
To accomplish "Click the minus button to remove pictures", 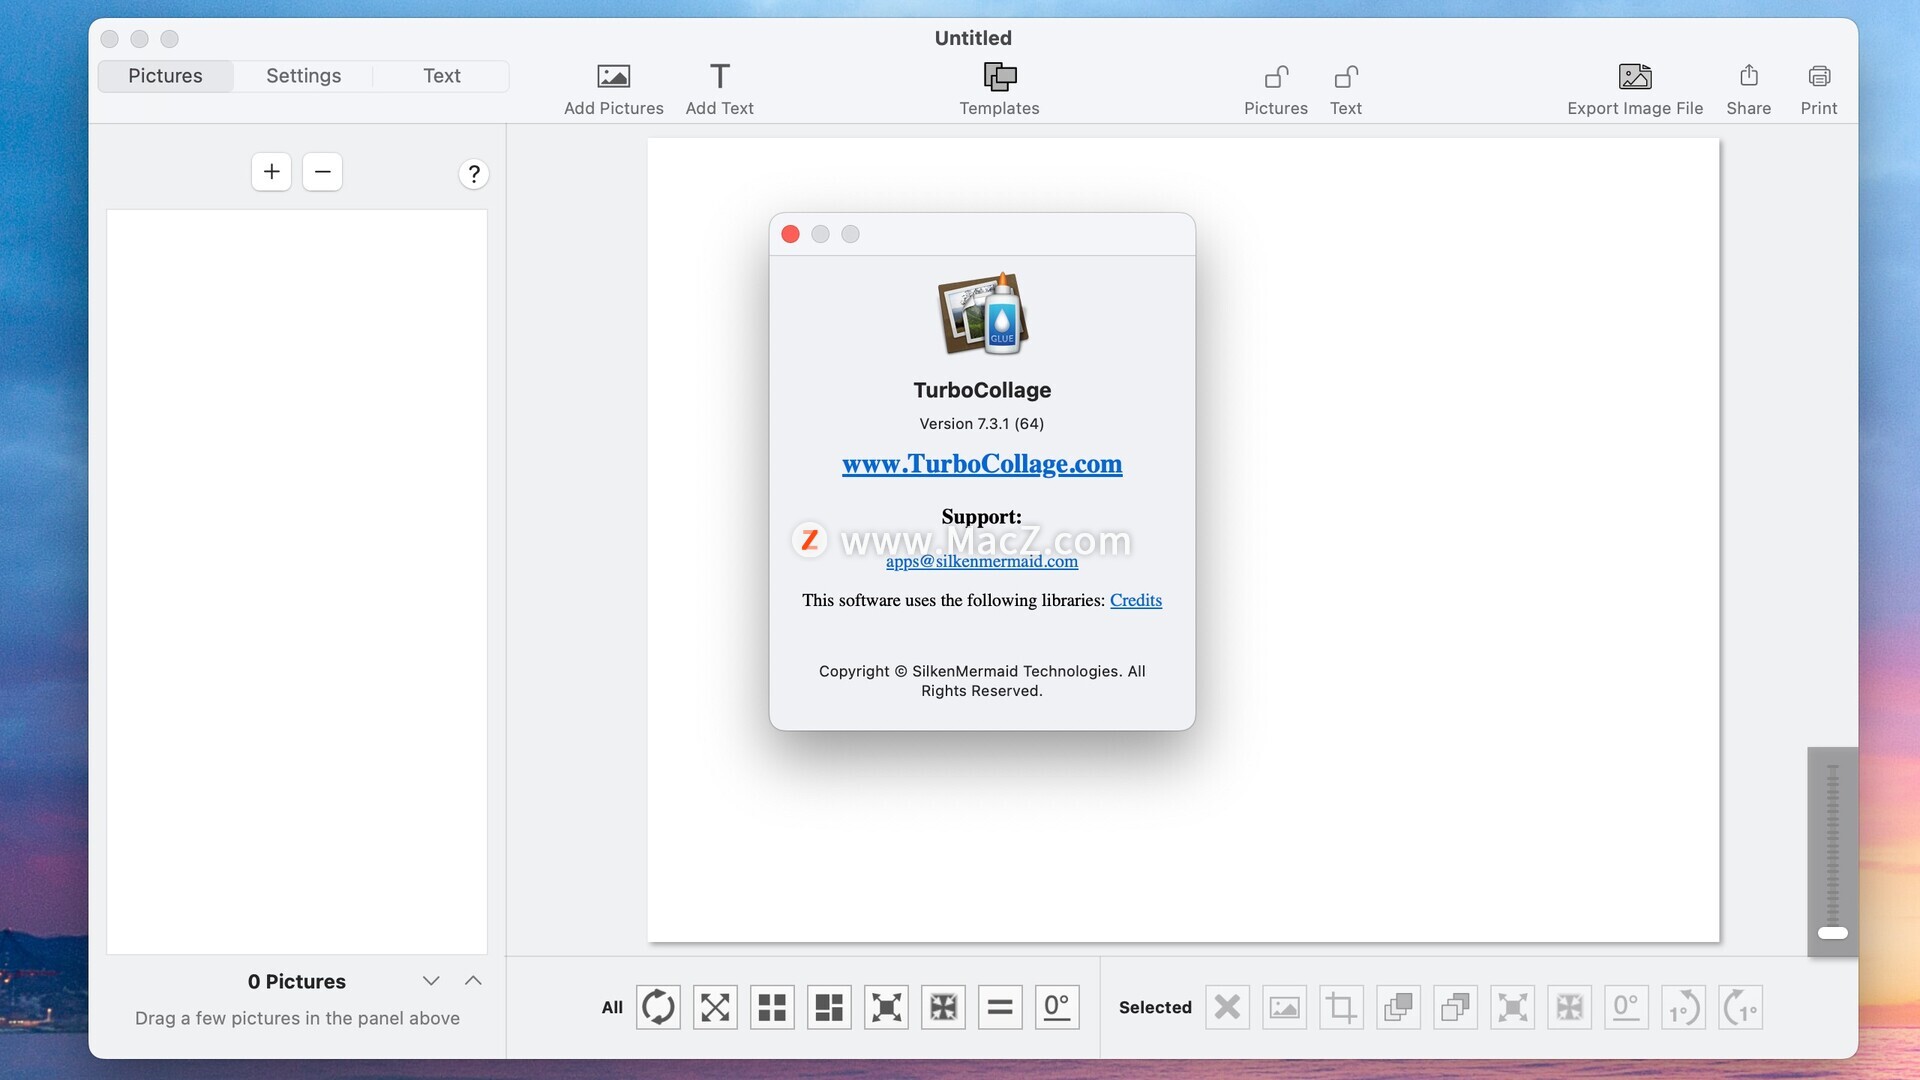I will (322, 172).
